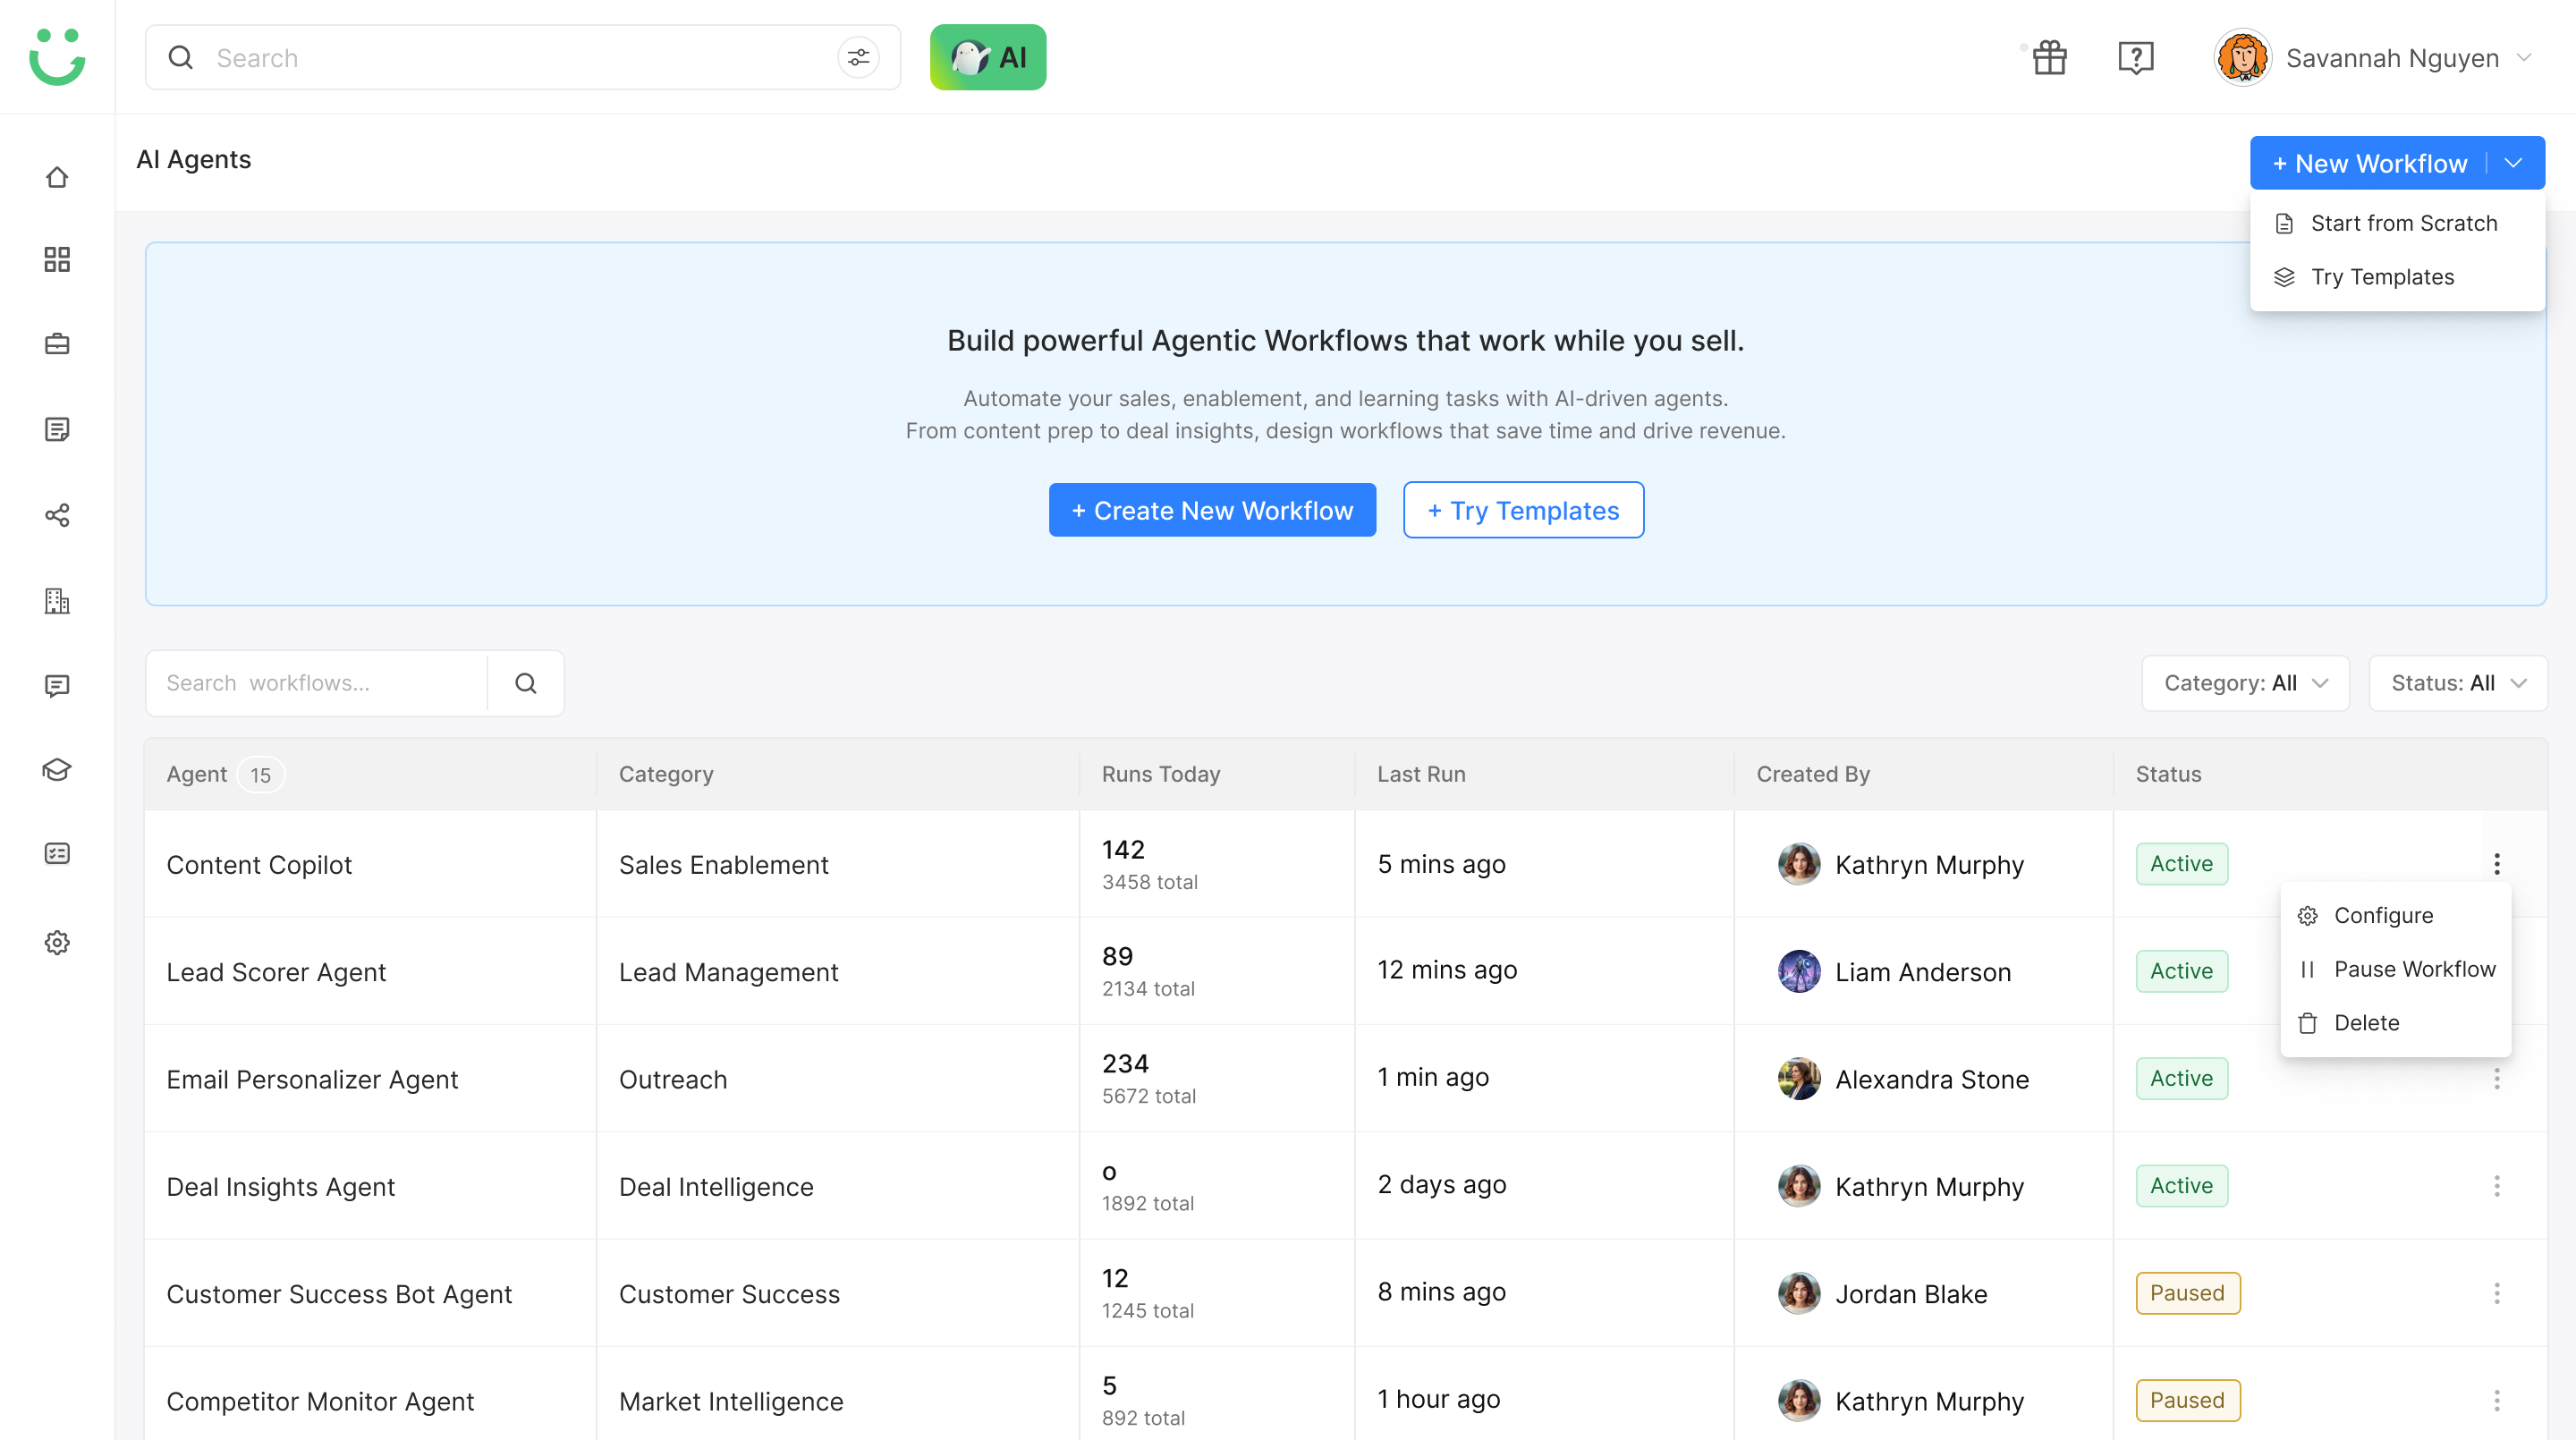Open the chat message sidebar icon

point(57,686)
